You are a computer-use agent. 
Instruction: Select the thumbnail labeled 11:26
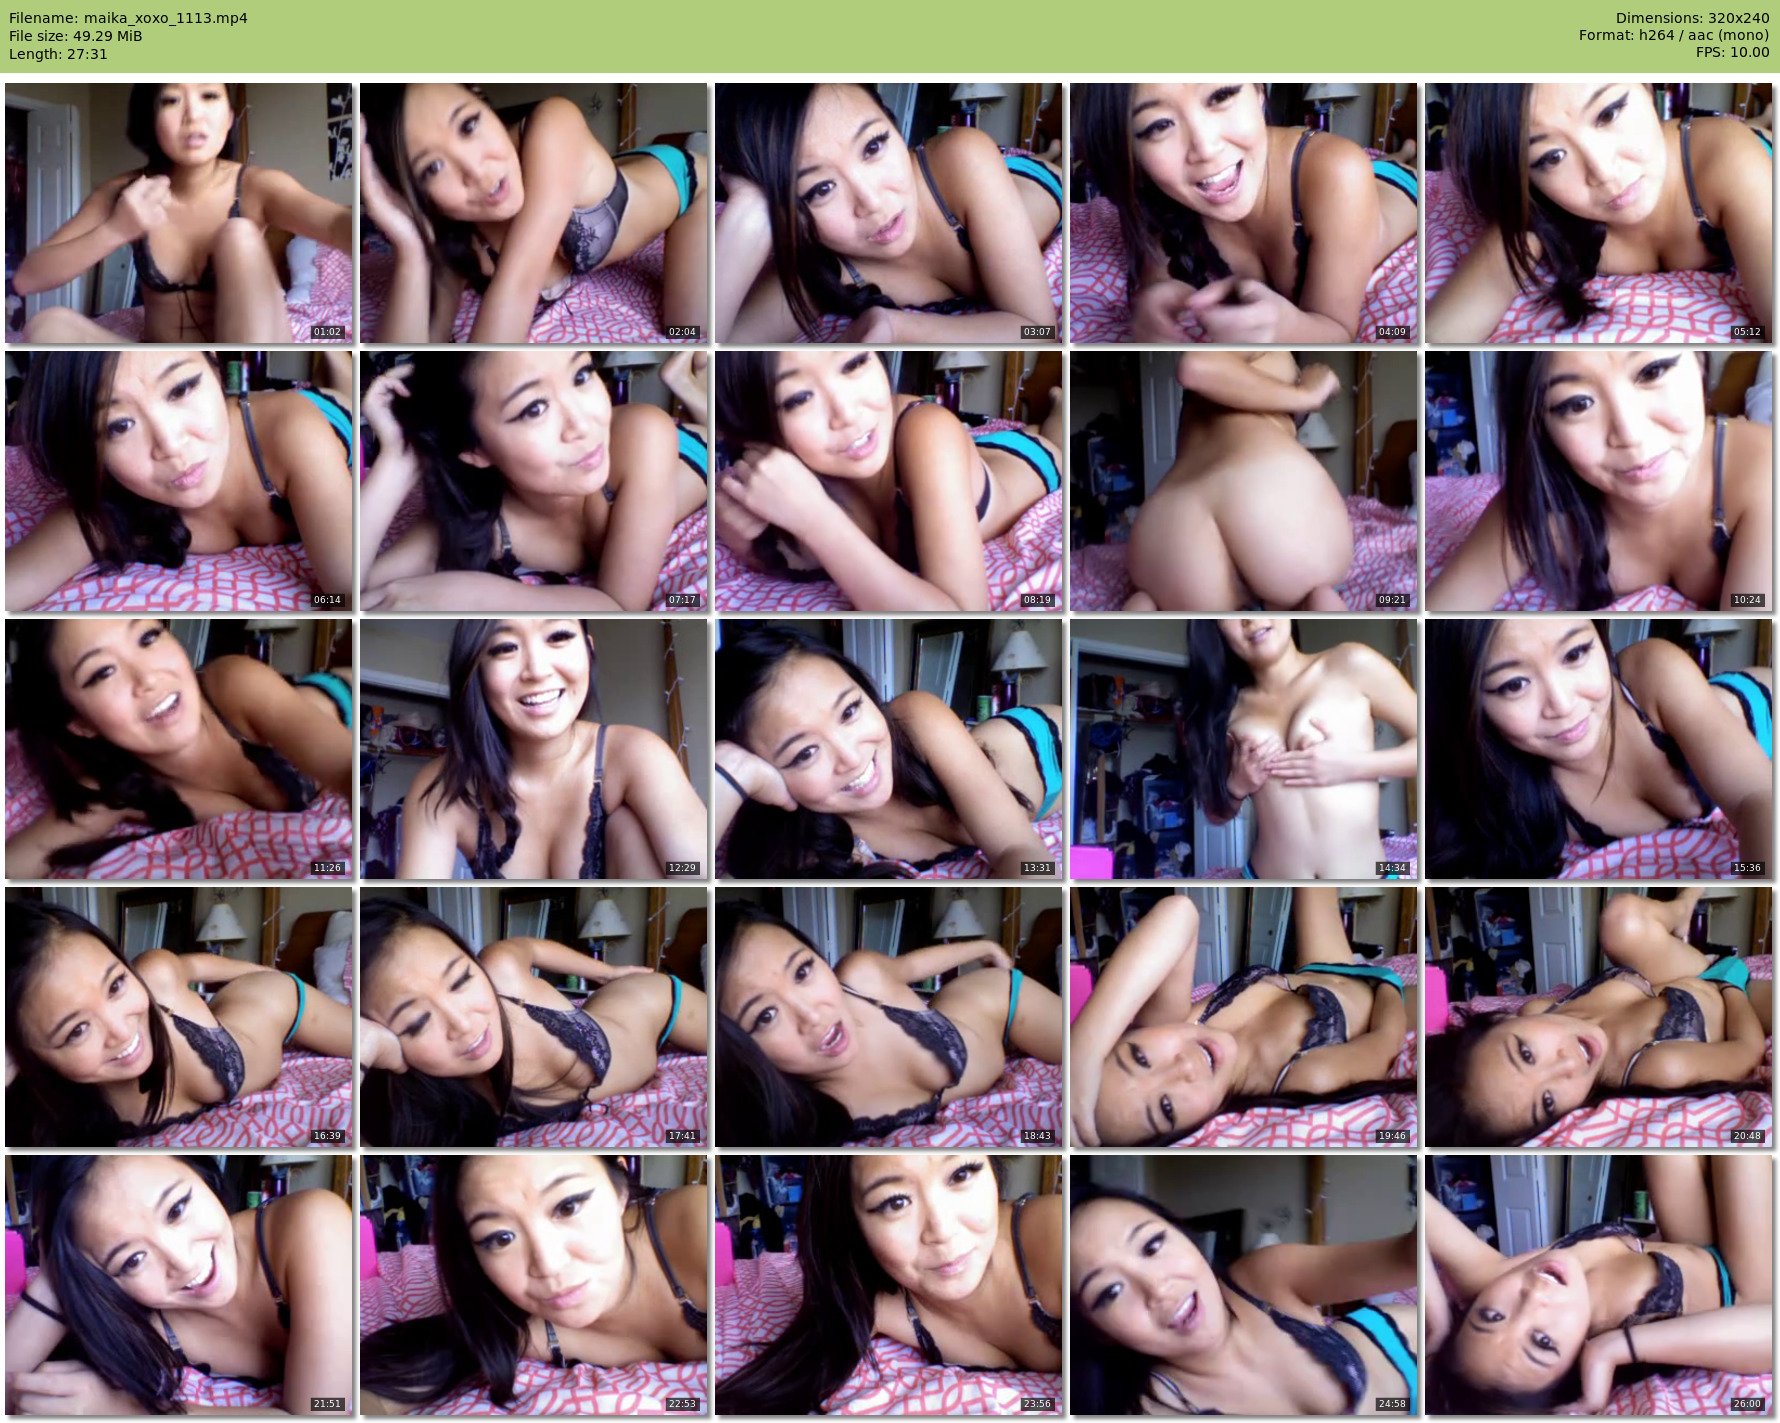[x=179, y=749]
